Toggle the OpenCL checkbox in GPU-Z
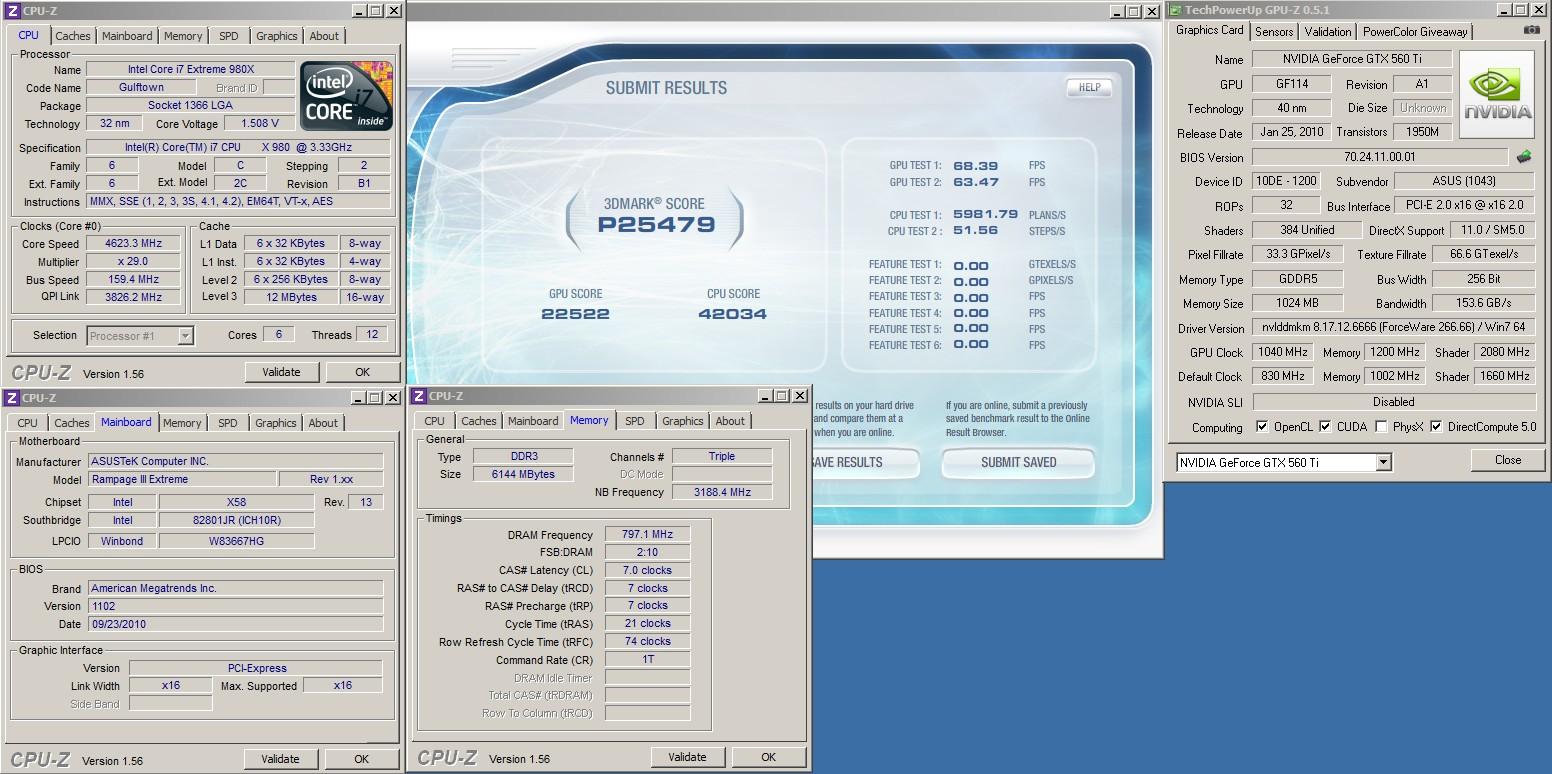 (x=1262, y=427)
